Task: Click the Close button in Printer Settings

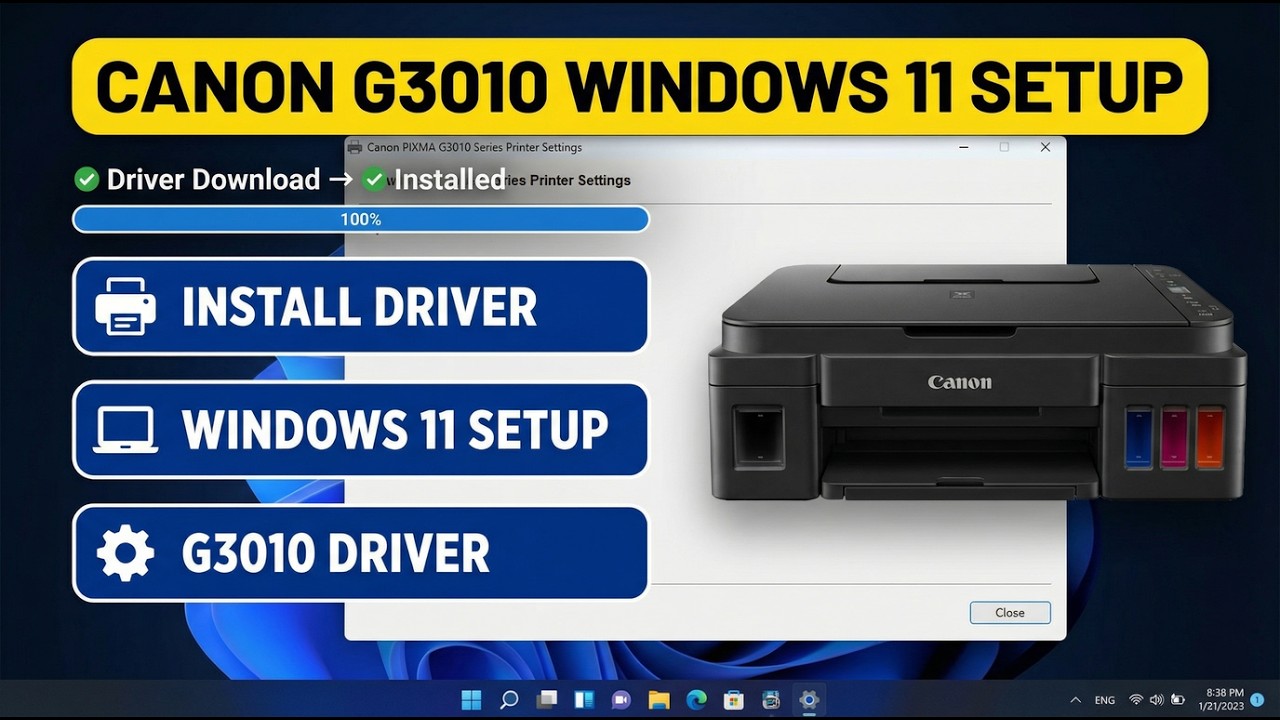Action: pos(1010,613)
